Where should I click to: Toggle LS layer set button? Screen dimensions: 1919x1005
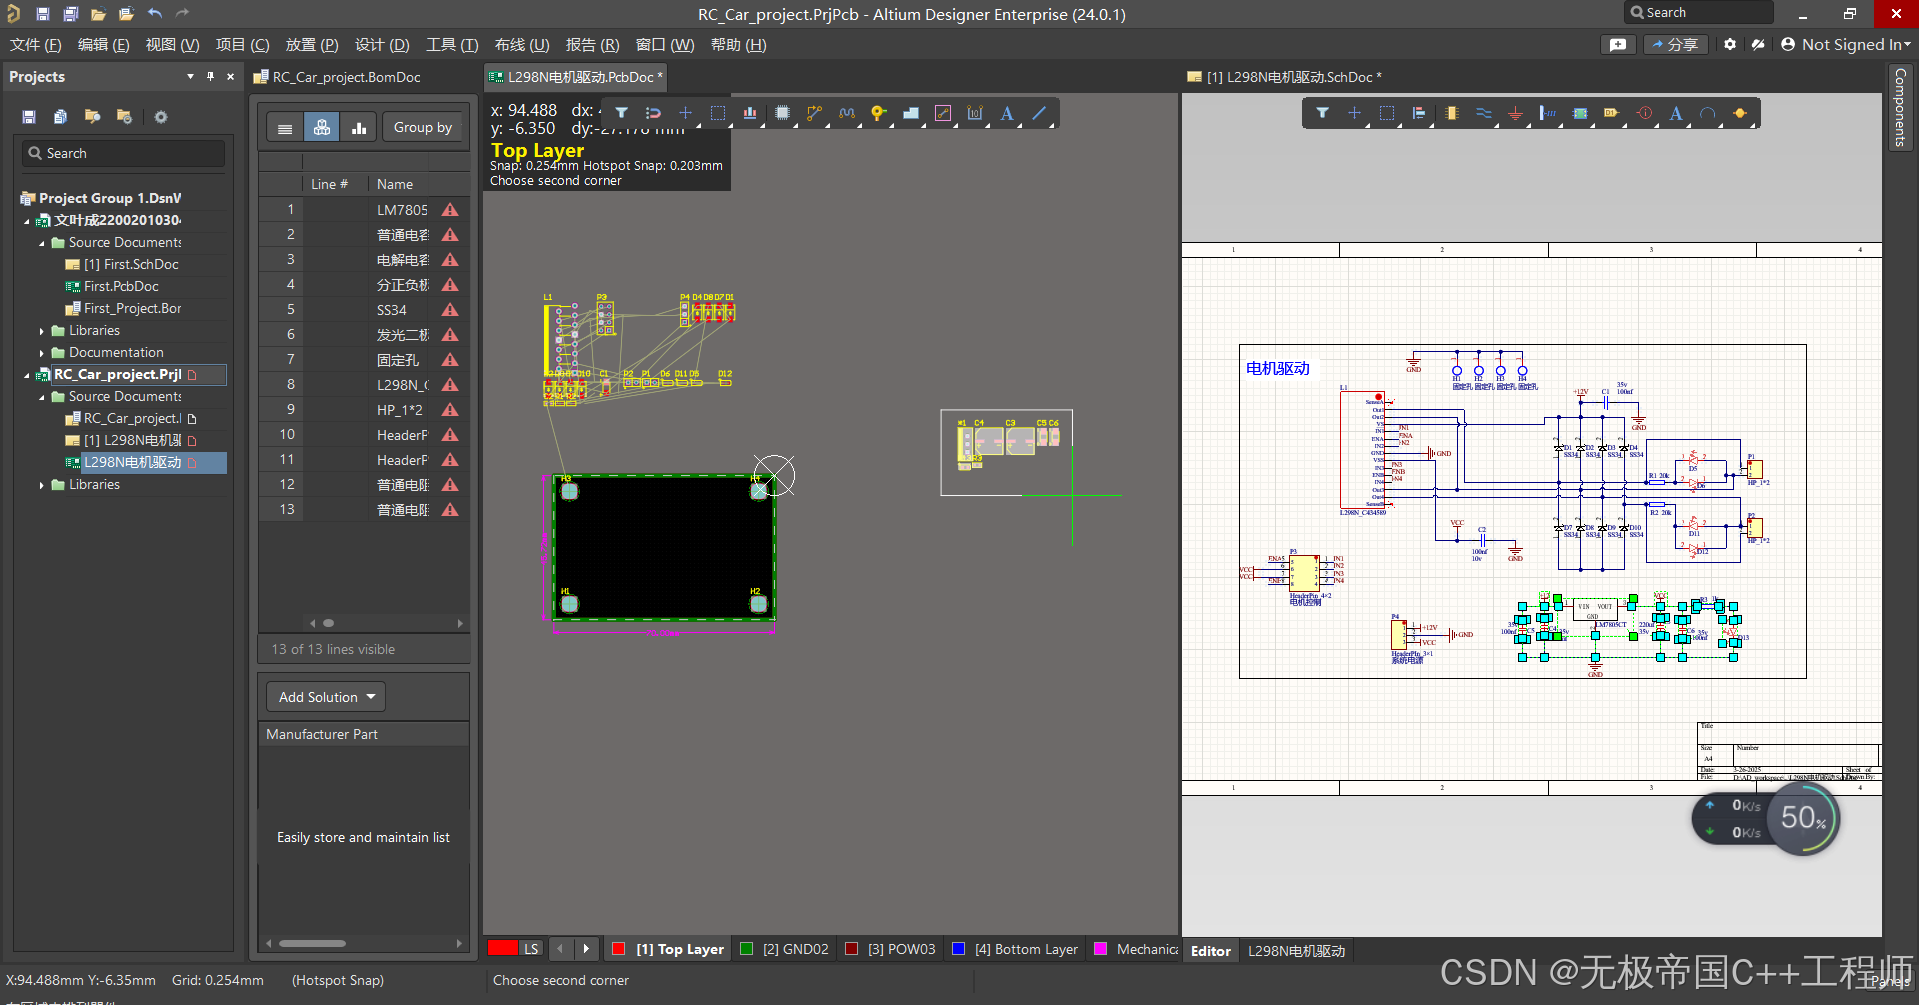tap(531, 949)
